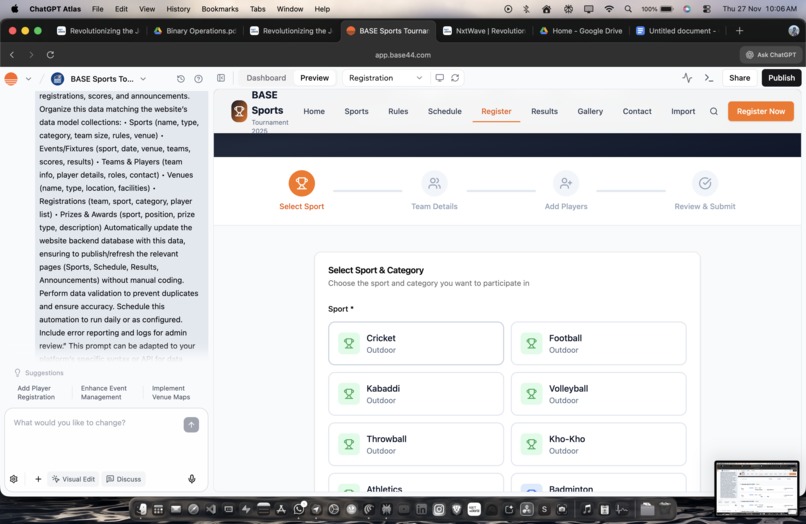Switch to the Home - Google Drive tab
The height and width of the screenshot is (524, 806).
(581, 31)
